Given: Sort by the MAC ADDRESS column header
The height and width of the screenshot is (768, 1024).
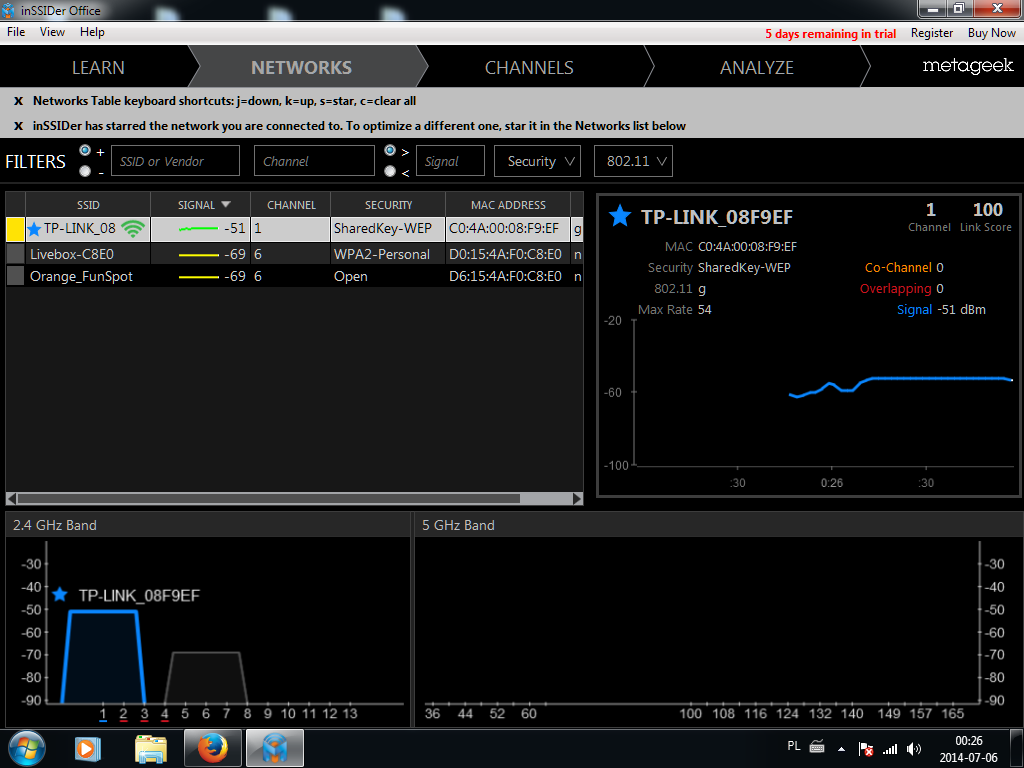Looking at the screenshot, I should tap(508, 204).
